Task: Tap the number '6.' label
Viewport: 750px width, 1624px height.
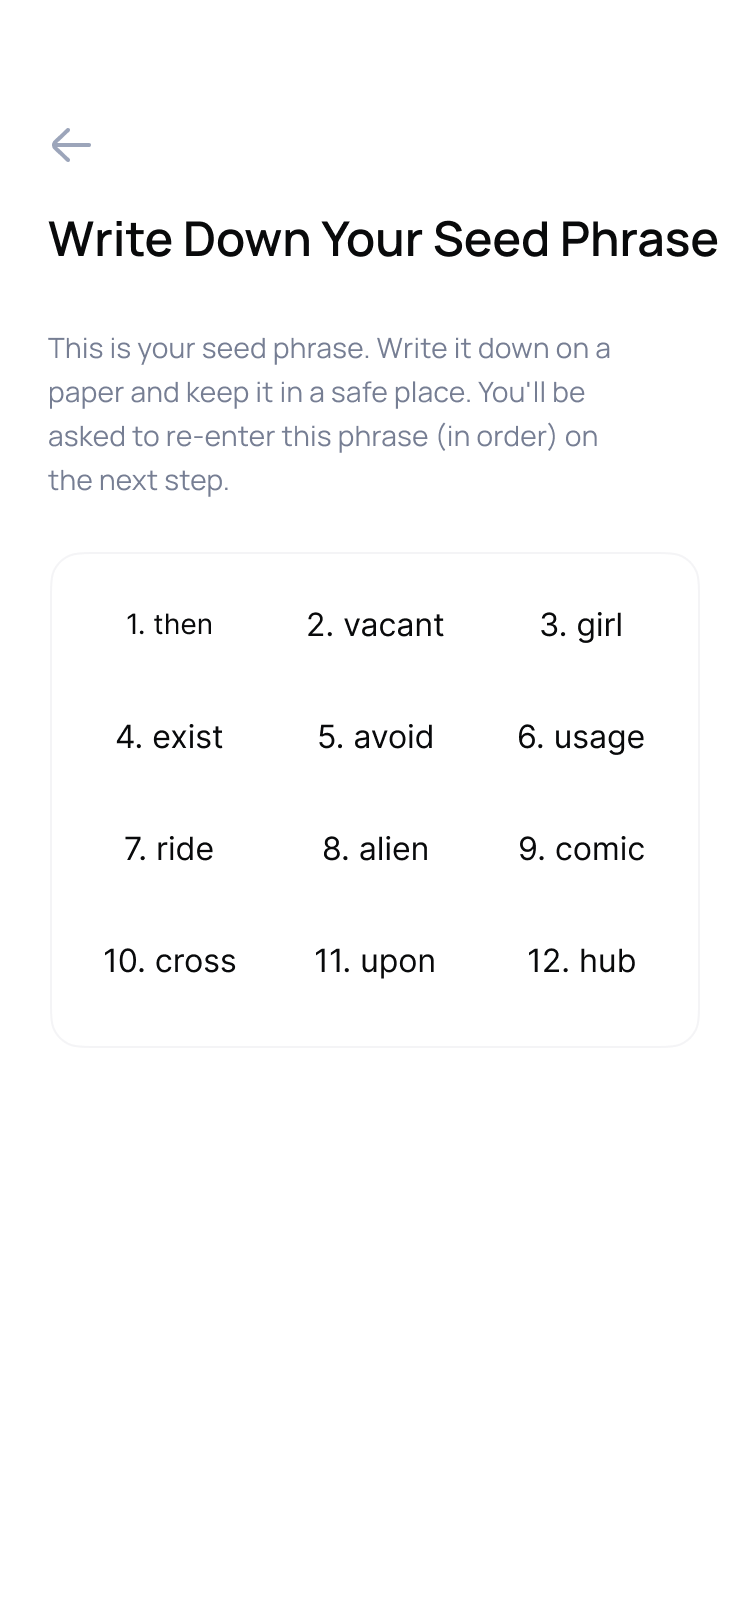Action: pos(530,737)
